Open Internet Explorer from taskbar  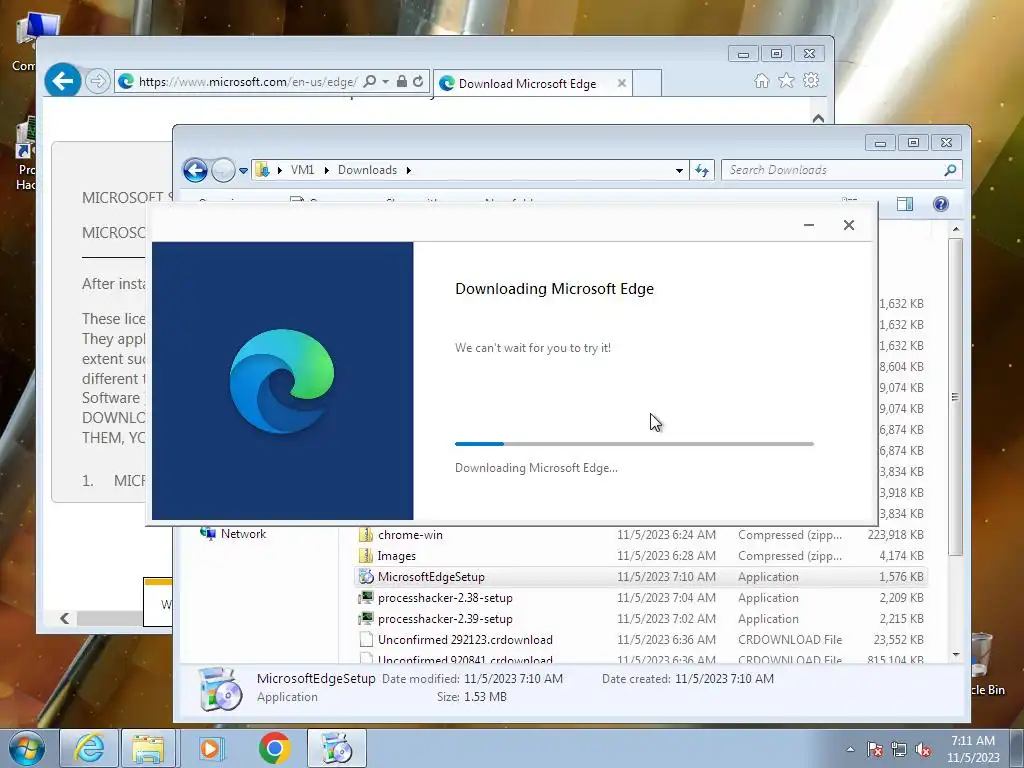(x=89, y=748)
